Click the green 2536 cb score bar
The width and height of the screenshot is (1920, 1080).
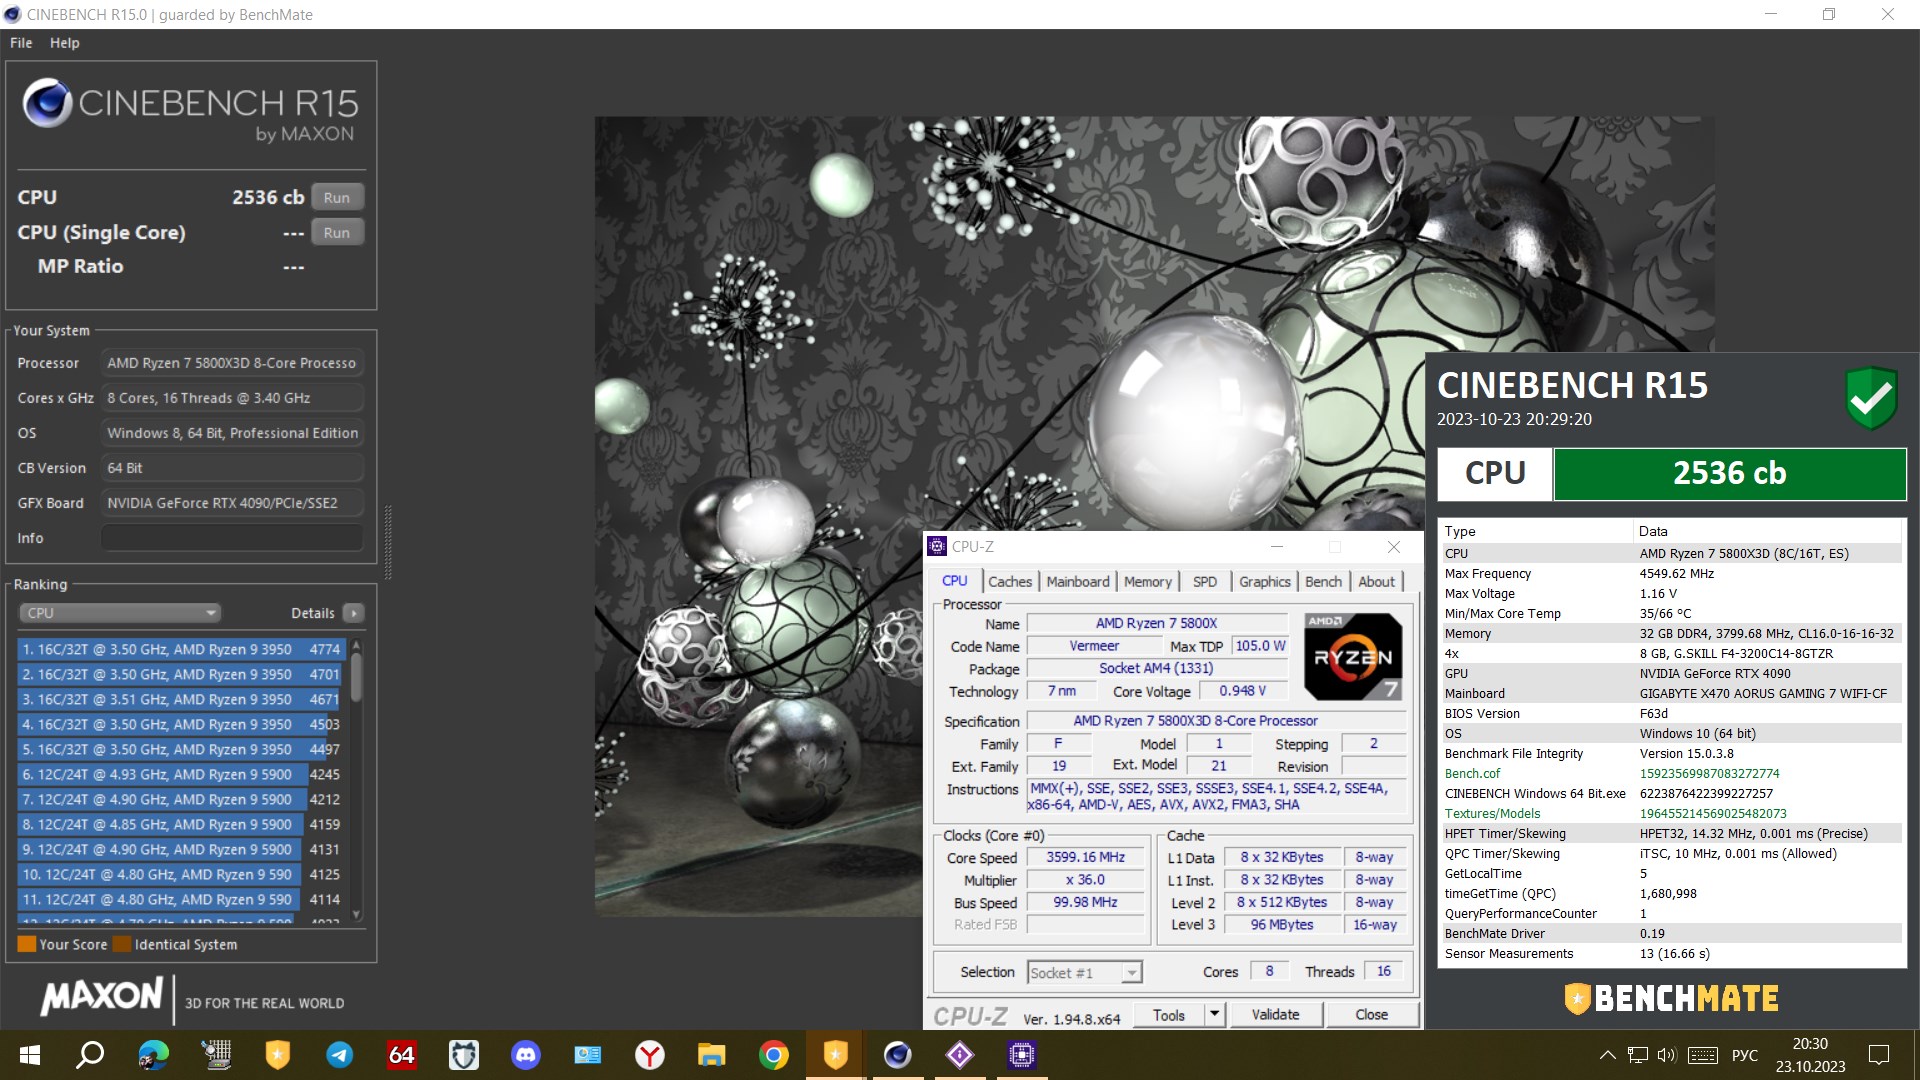click(1730, 473)
